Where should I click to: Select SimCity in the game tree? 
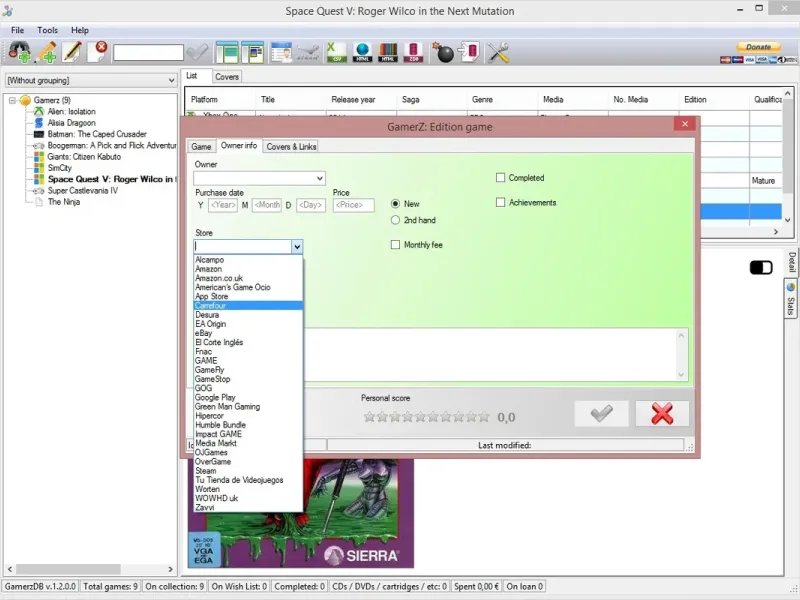(x=60, y=168)
